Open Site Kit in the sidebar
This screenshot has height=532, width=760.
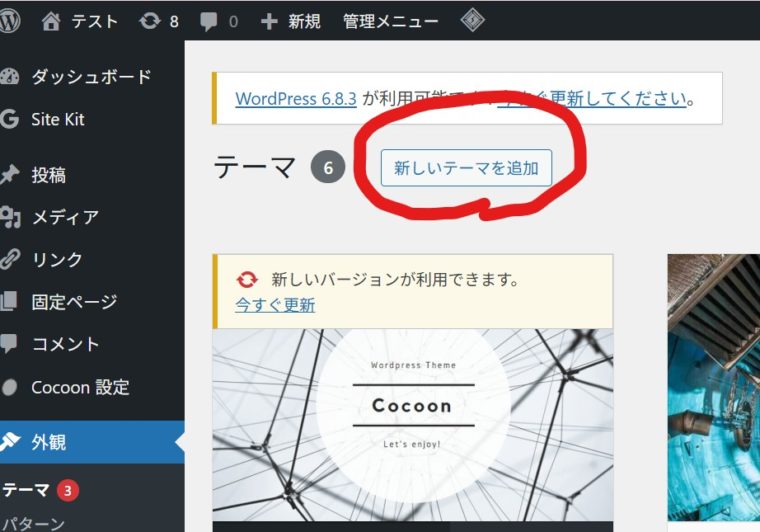pyautogui.click(x=57, y=119)
